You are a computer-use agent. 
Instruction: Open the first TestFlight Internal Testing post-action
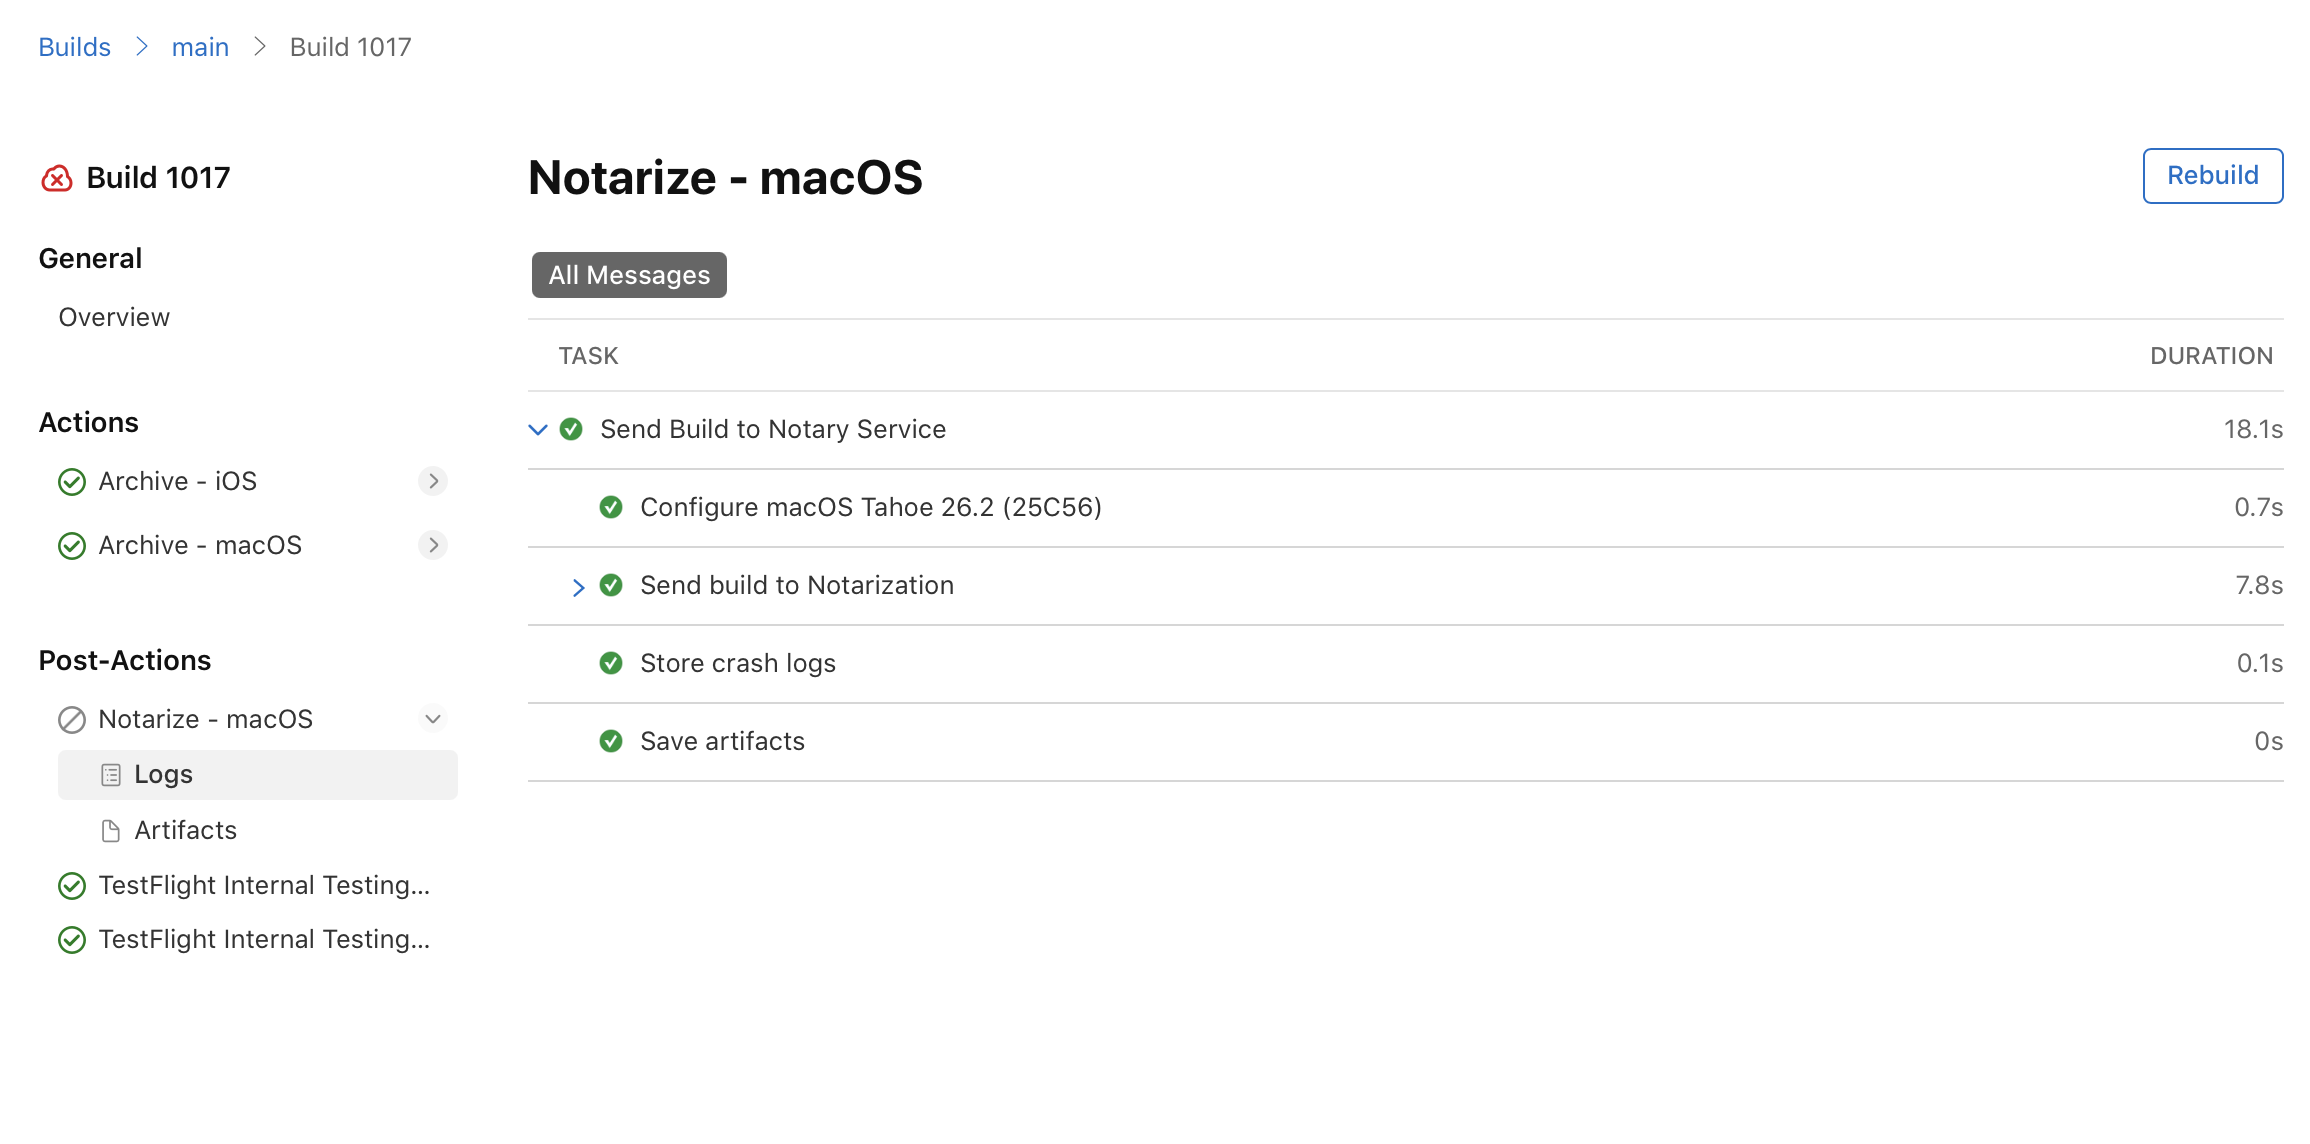point(264,885)
